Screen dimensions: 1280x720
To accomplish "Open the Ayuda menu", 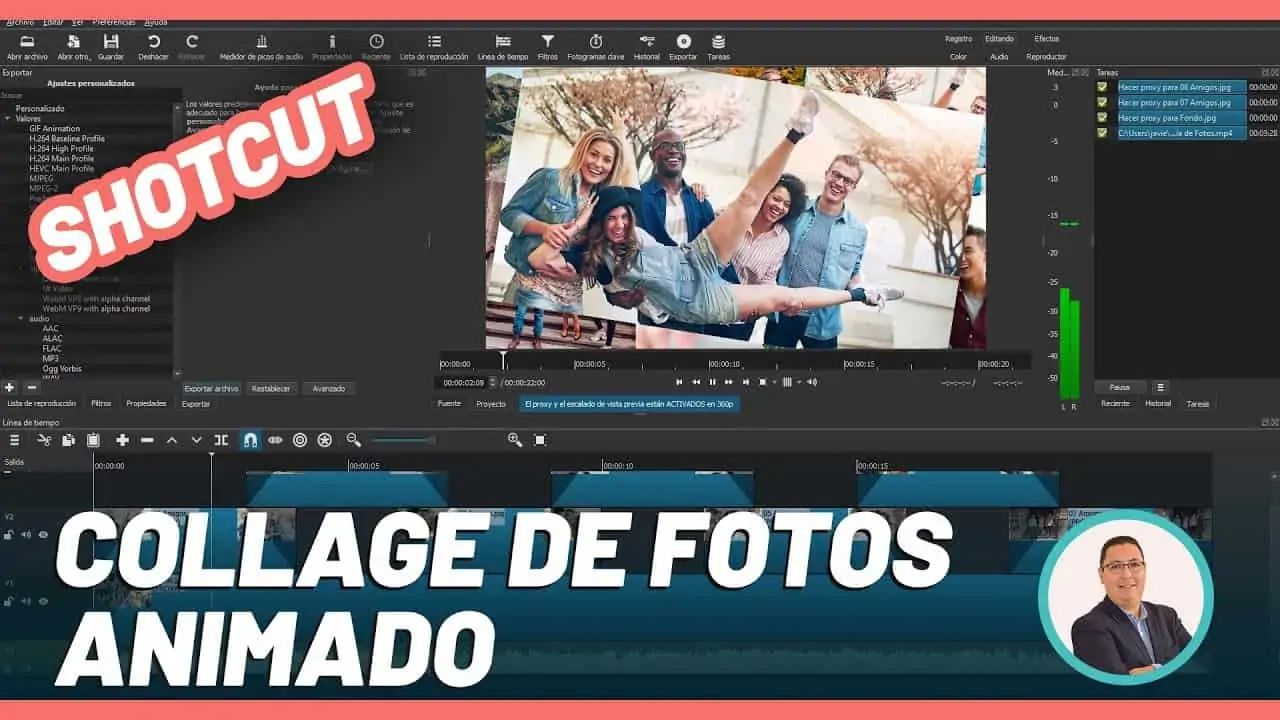I will click(x=156, y=22).
